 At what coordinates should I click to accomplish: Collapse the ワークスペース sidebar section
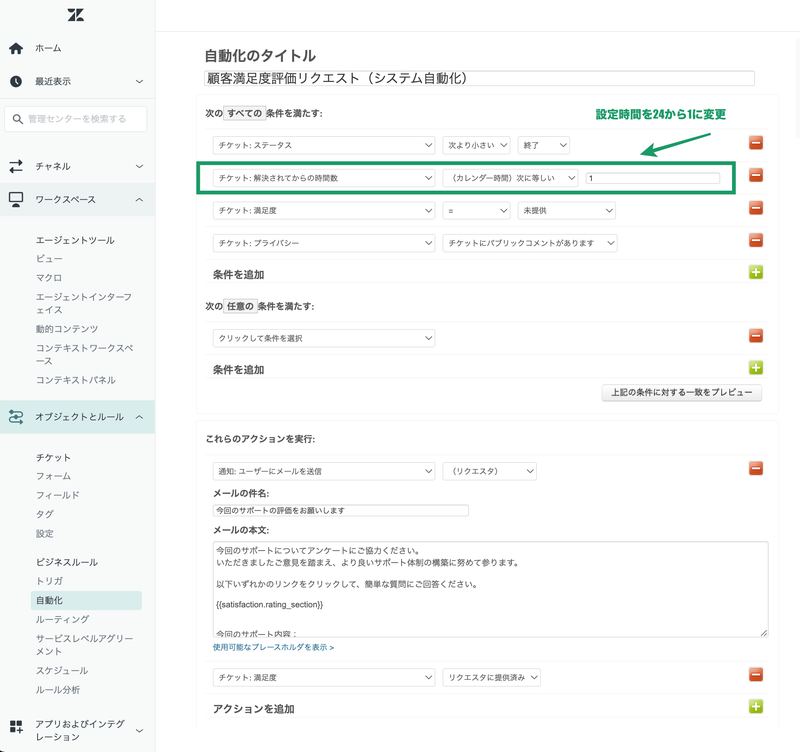pos(139,199)
